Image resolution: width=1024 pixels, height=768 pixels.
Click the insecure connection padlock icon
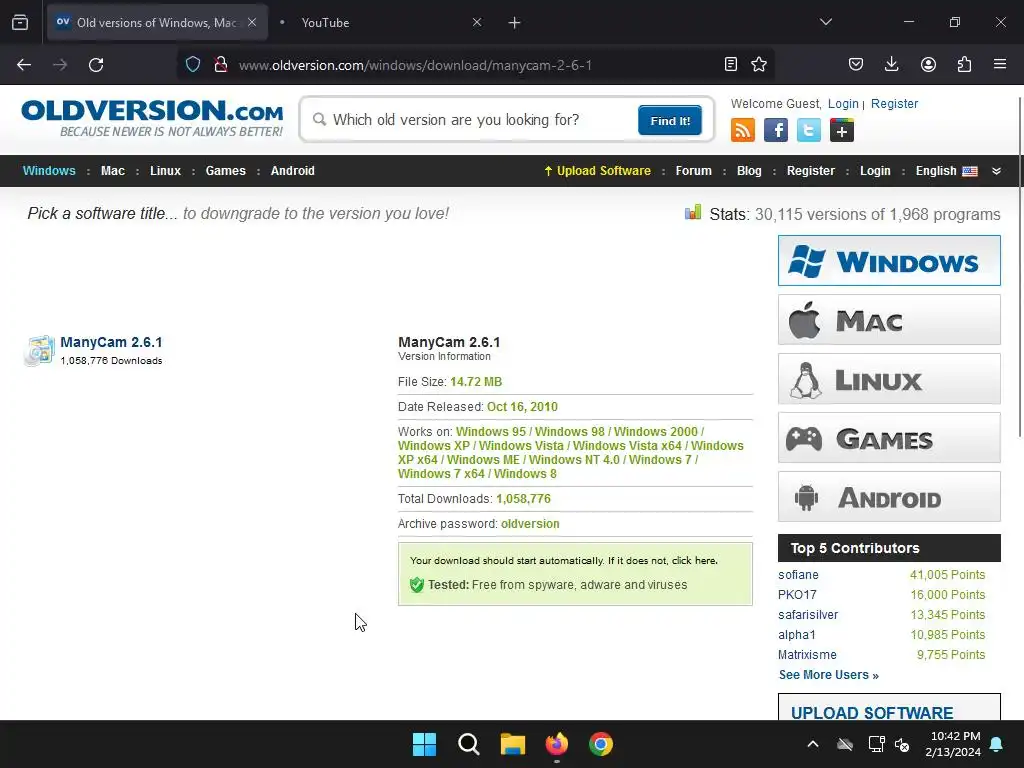pyautogui.click(x=221, y=64)
